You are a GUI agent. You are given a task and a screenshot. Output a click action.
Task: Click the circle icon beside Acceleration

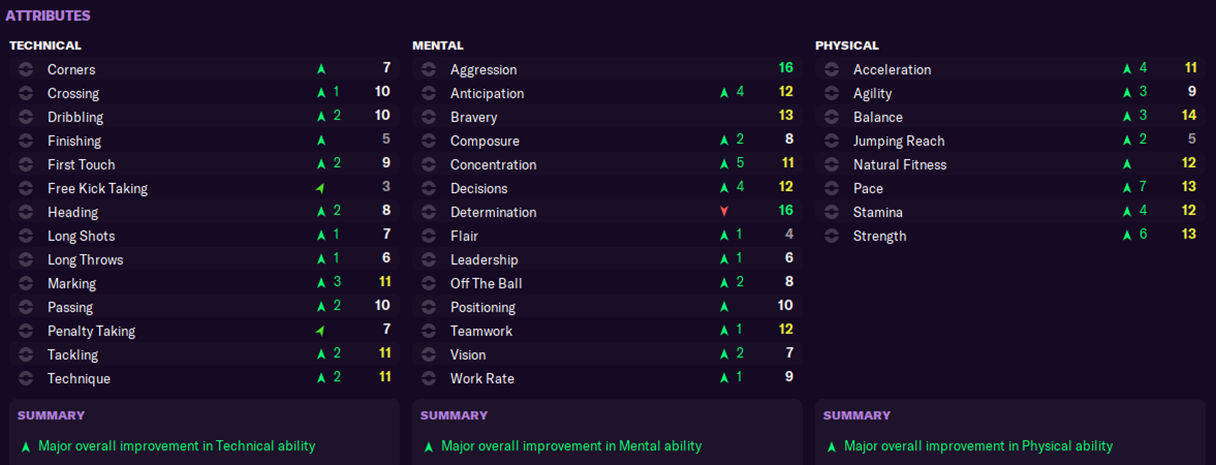point(832,69)
